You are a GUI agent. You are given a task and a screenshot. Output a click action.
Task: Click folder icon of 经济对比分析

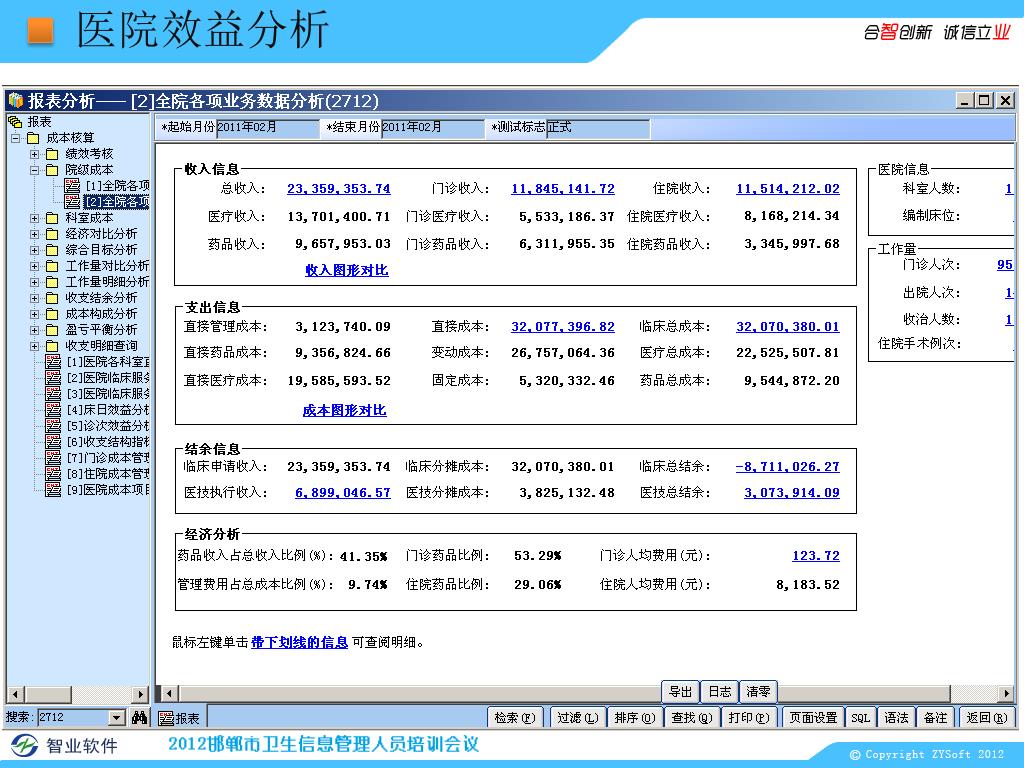[x=52, y=234]
